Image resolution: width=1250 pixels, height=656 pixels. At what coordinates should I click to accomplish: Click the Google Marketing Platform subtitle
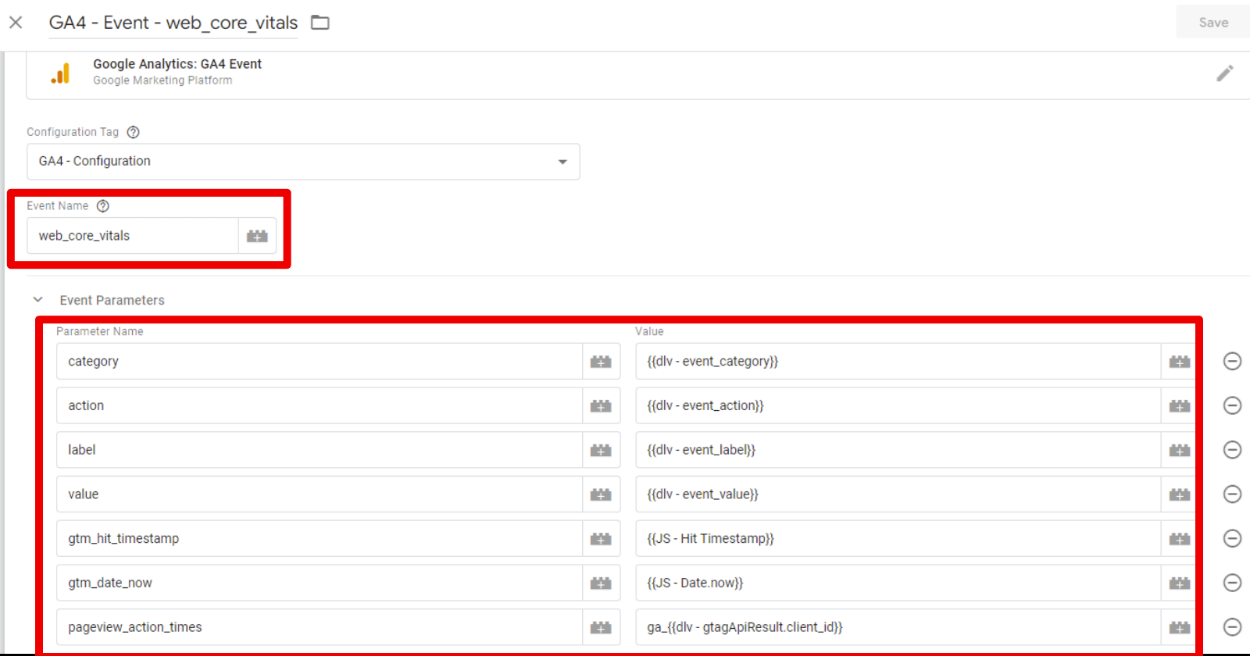coord(163,80)
